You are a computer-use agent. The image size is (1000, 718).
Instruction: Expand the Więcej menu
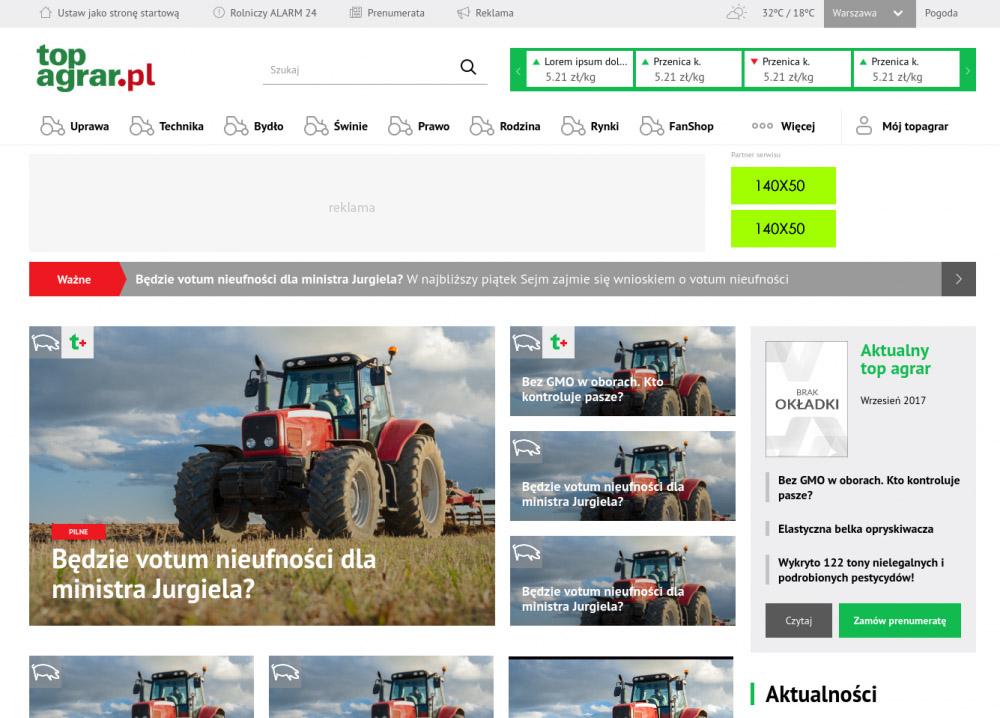(x=783, y=126)
